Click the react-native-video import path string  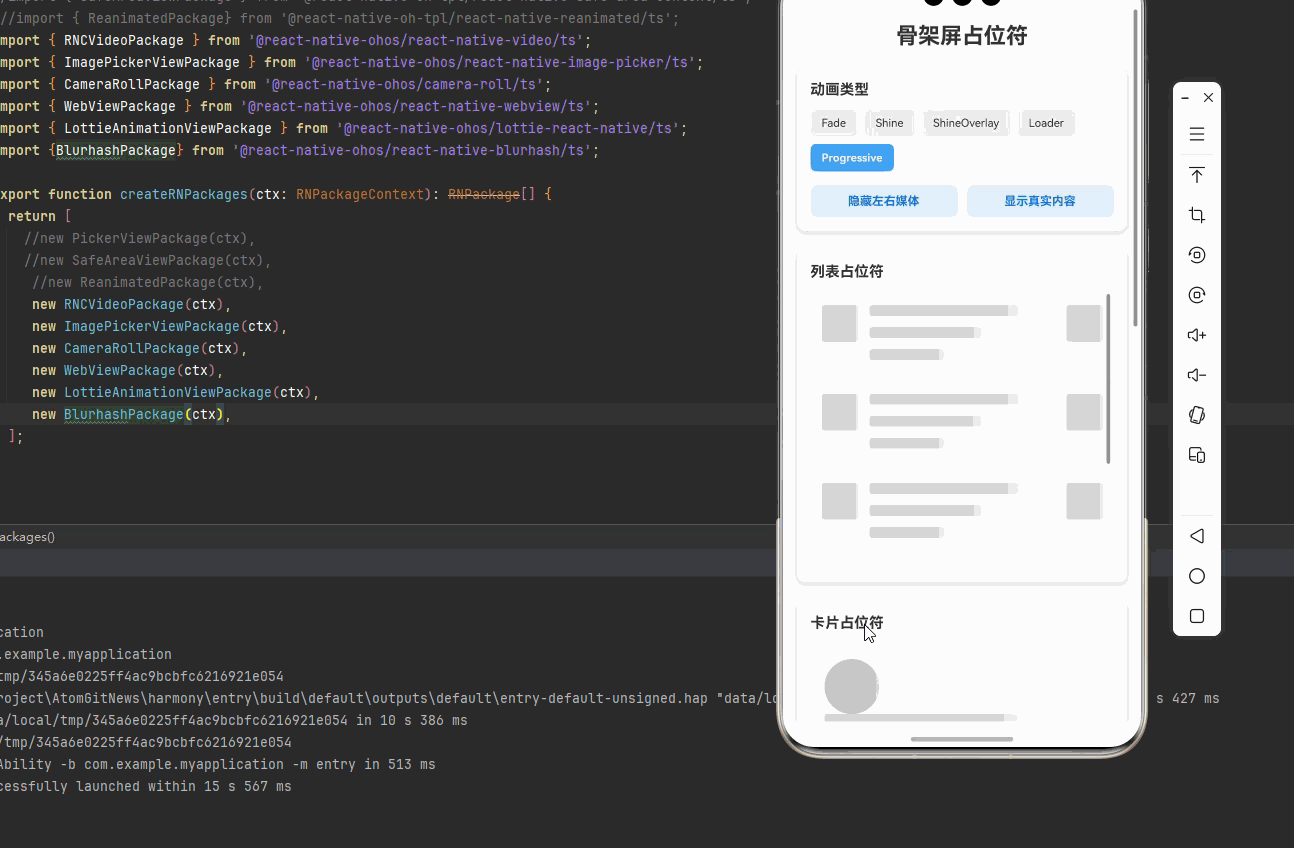(416, 40)
